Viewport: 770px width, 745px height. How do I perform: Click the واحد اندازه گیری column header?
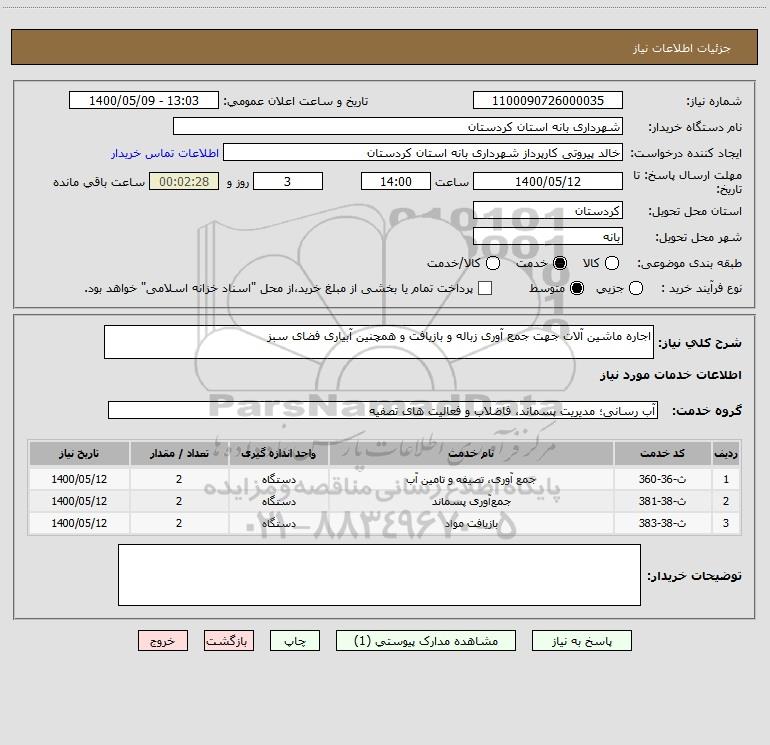[278, 453]
